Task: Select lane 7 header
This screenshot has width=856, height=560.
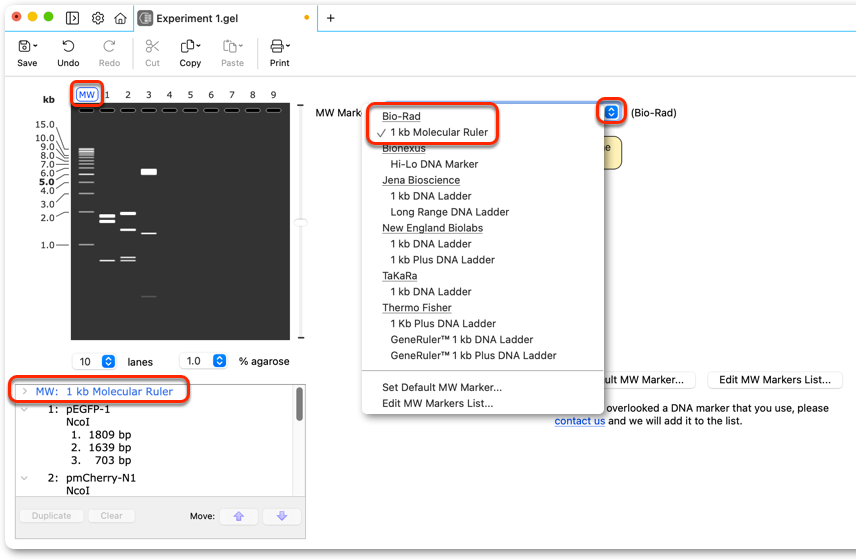Action: [232, 95]
